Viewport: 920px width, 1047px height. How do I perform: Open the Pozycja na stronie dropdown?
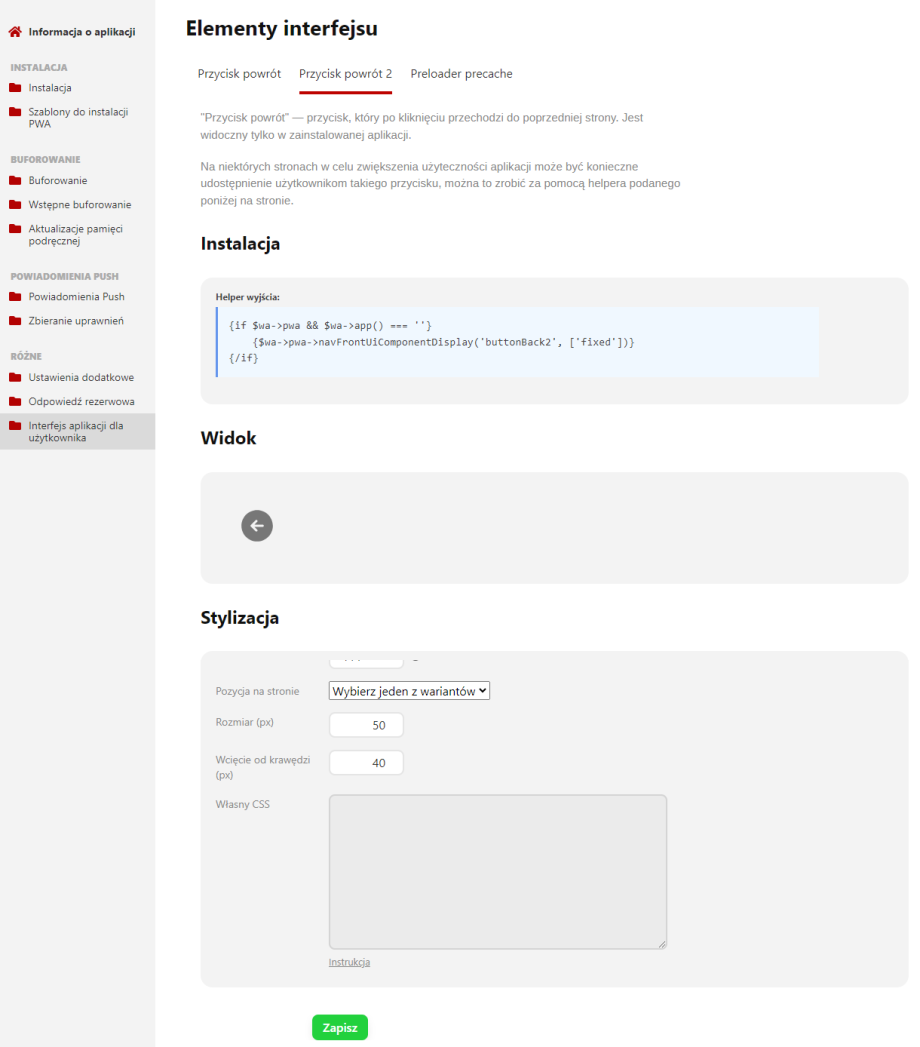[x=409, y=691]
